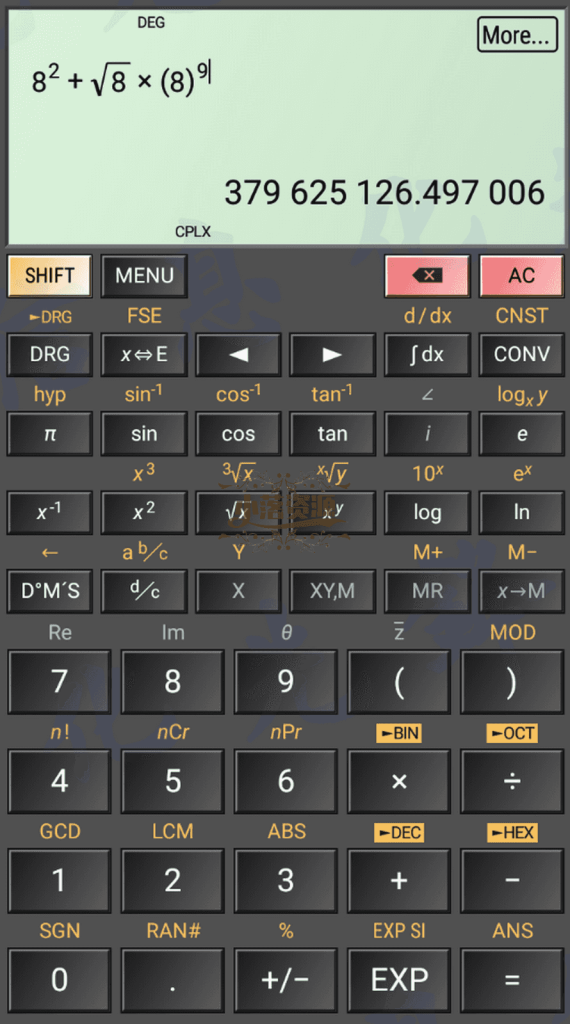This screenshot has height=1024, width=570.
Task: Toggle the SHIFT key
Action: 50,276
